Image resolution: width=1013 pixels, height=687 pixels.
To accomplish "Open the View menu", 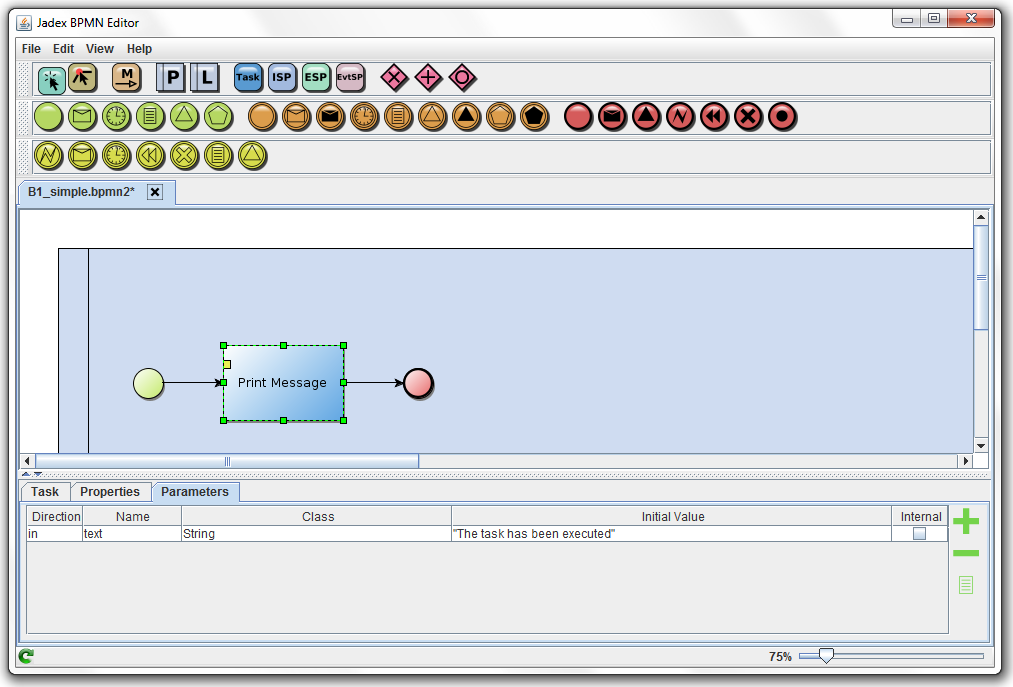I will coord(99,48).
